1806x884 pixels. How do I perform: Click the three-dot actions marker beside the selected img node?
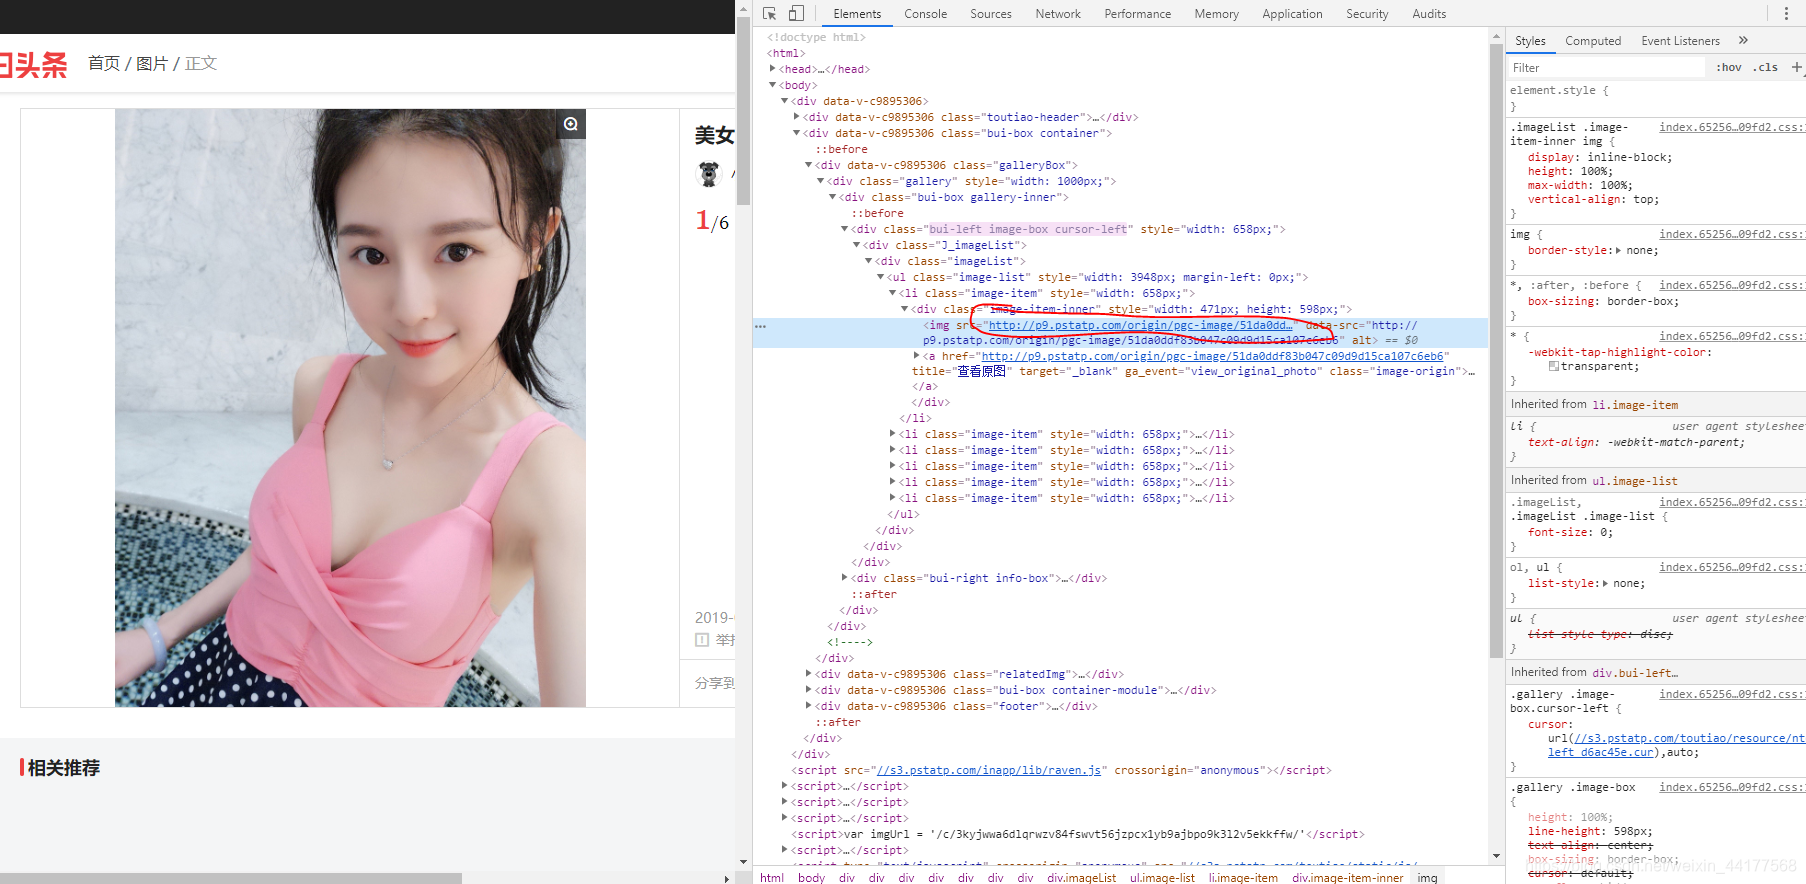(x=760, y=326)
